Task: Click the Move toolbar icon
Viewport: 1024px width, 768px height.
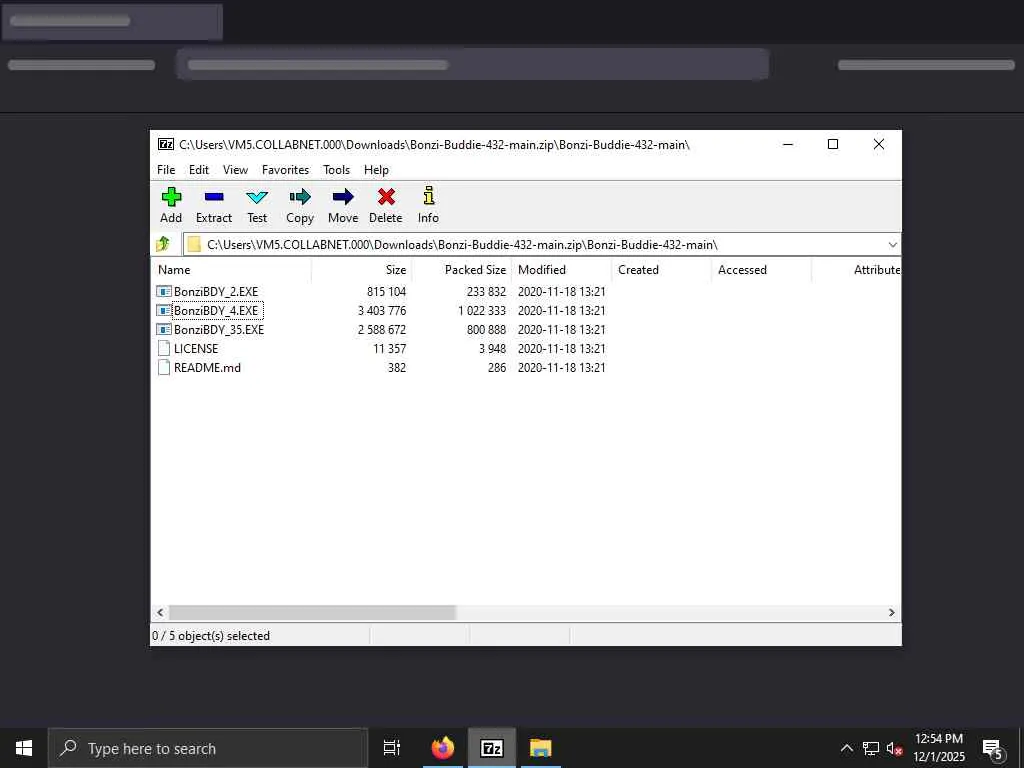Action: pos(343,197)
